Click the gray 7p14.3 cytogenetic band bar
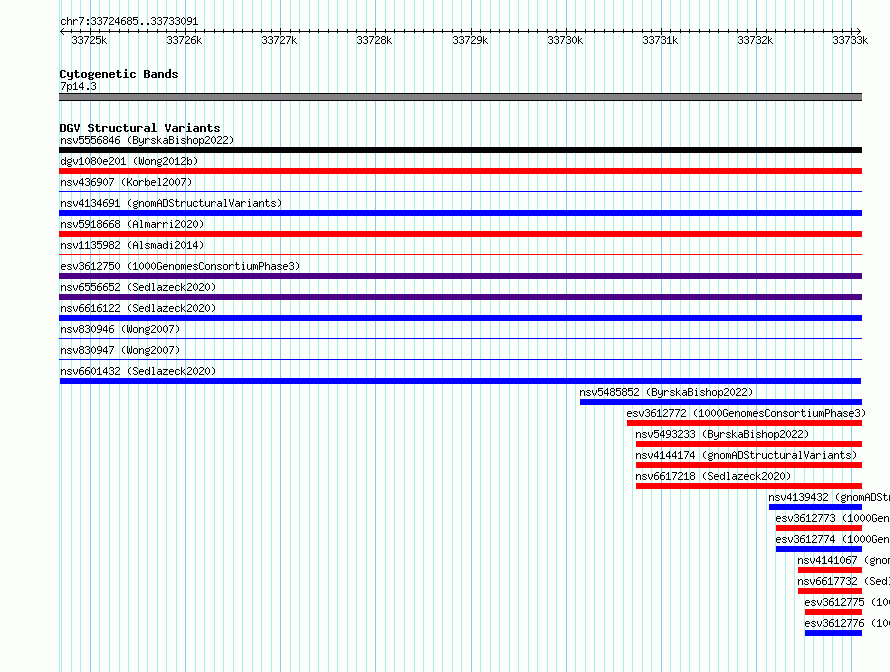 click(460, 97)
